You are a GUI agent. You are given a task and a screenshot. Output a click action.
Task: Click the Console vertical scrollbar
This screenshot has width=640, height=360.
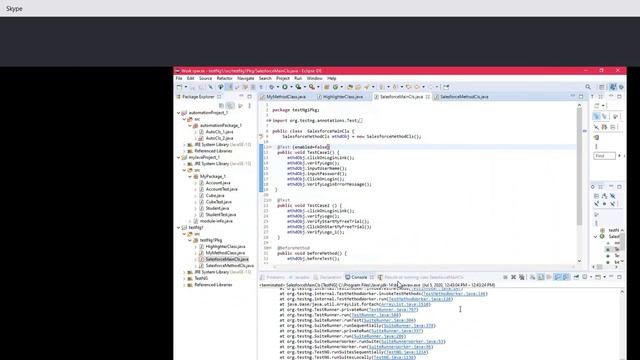[x=622, y=324]
